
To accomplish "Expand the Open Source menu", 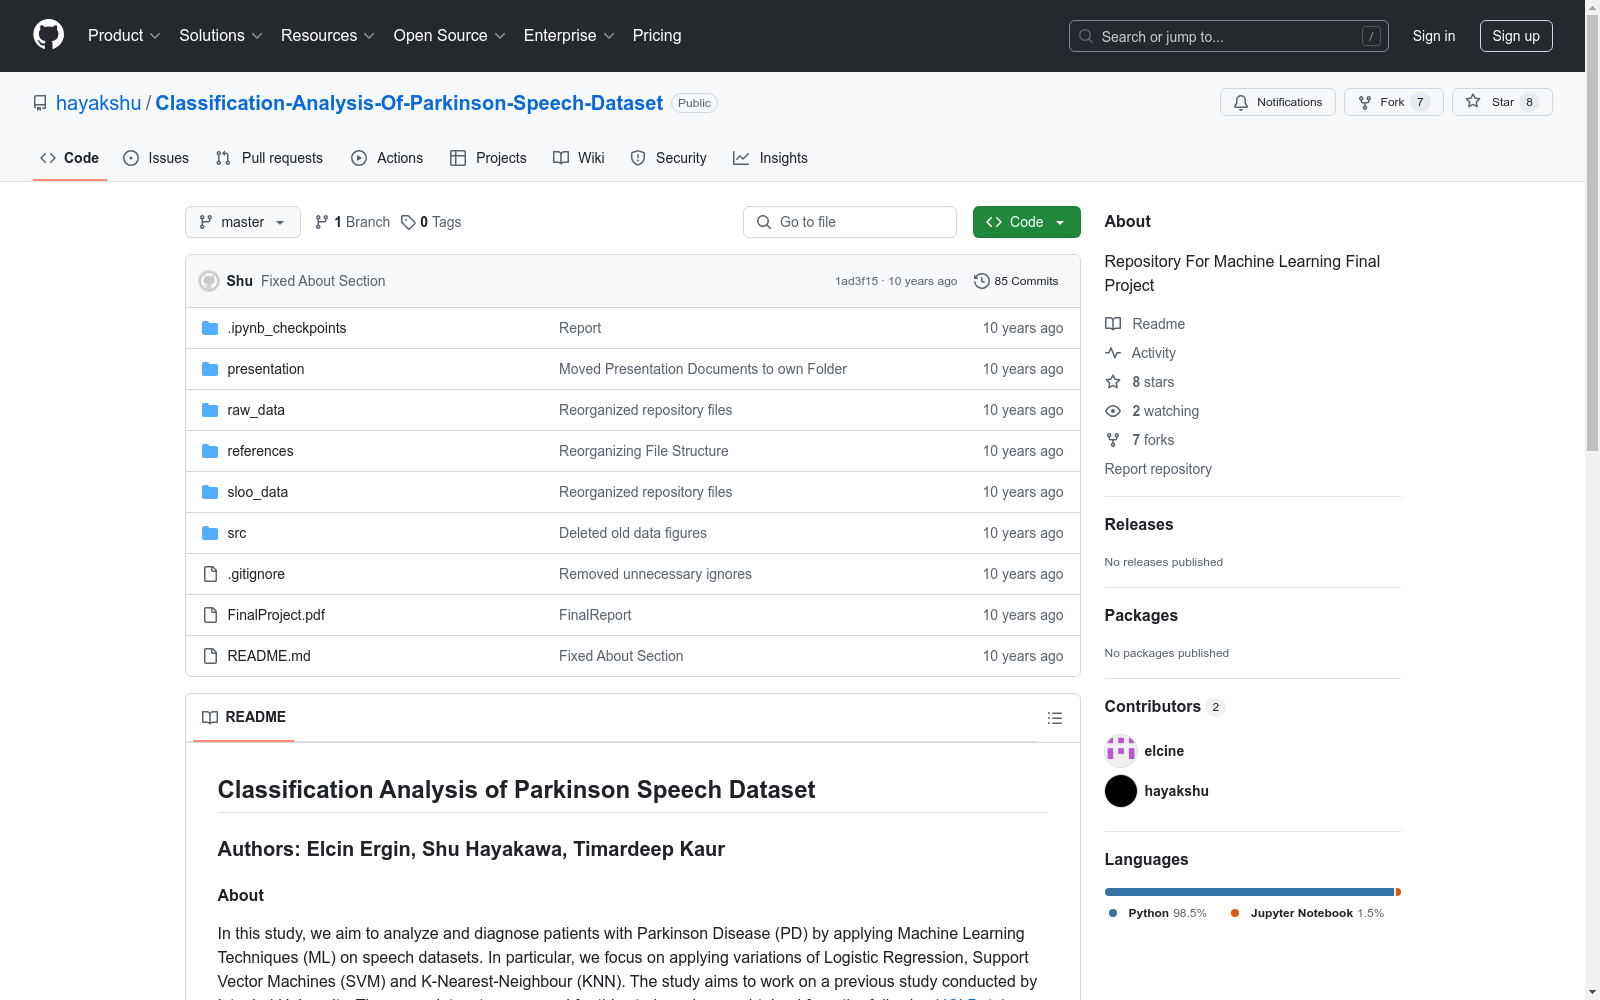I will pyautogui.click(x=450, y=36).
